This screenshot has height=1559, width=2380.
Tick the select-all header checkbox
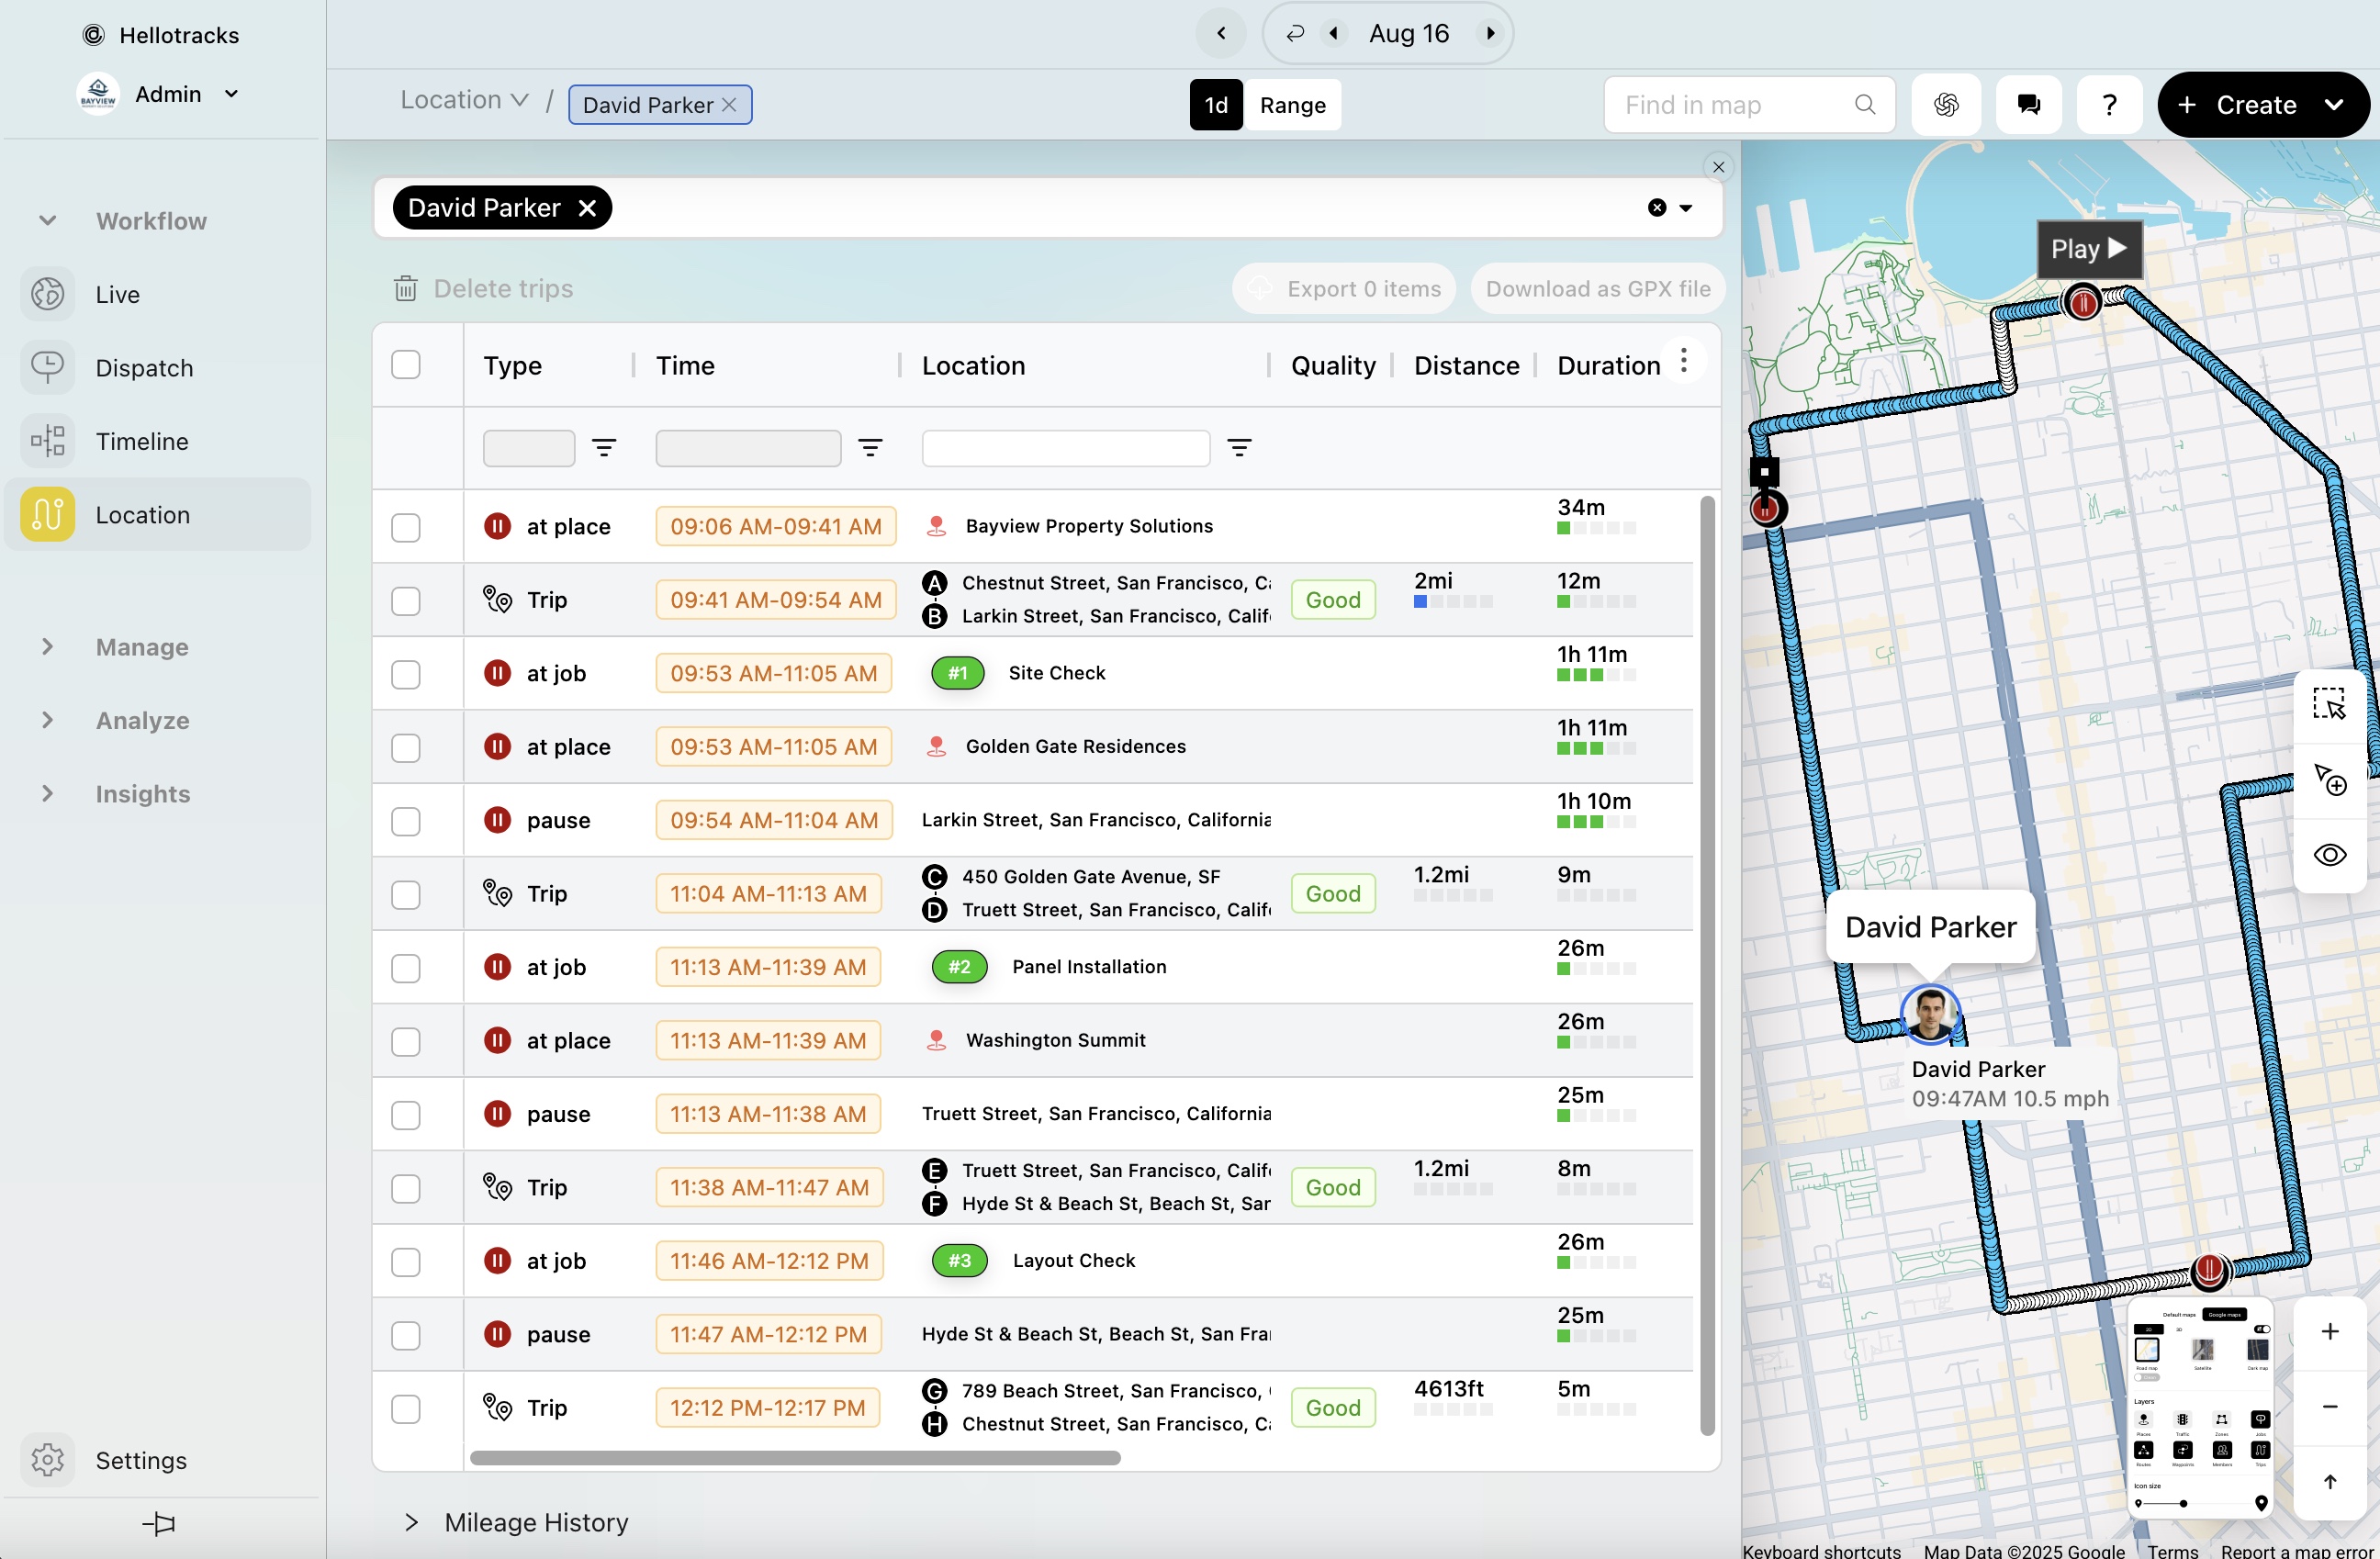click(x=405, y=365)
